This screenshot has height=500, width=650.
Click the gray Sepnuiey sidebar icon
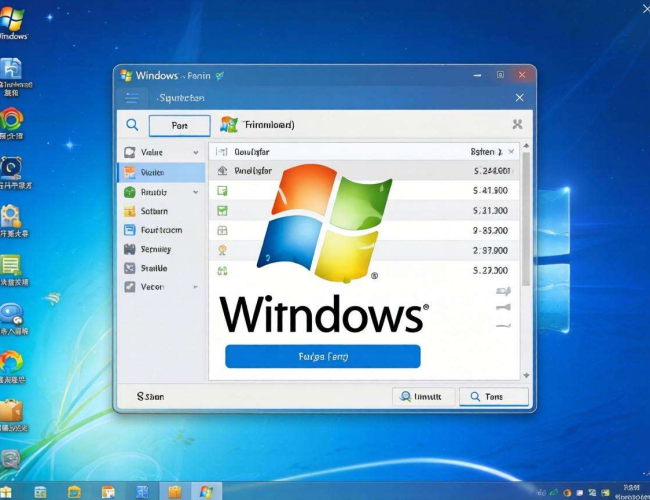(x=130, y=249)
